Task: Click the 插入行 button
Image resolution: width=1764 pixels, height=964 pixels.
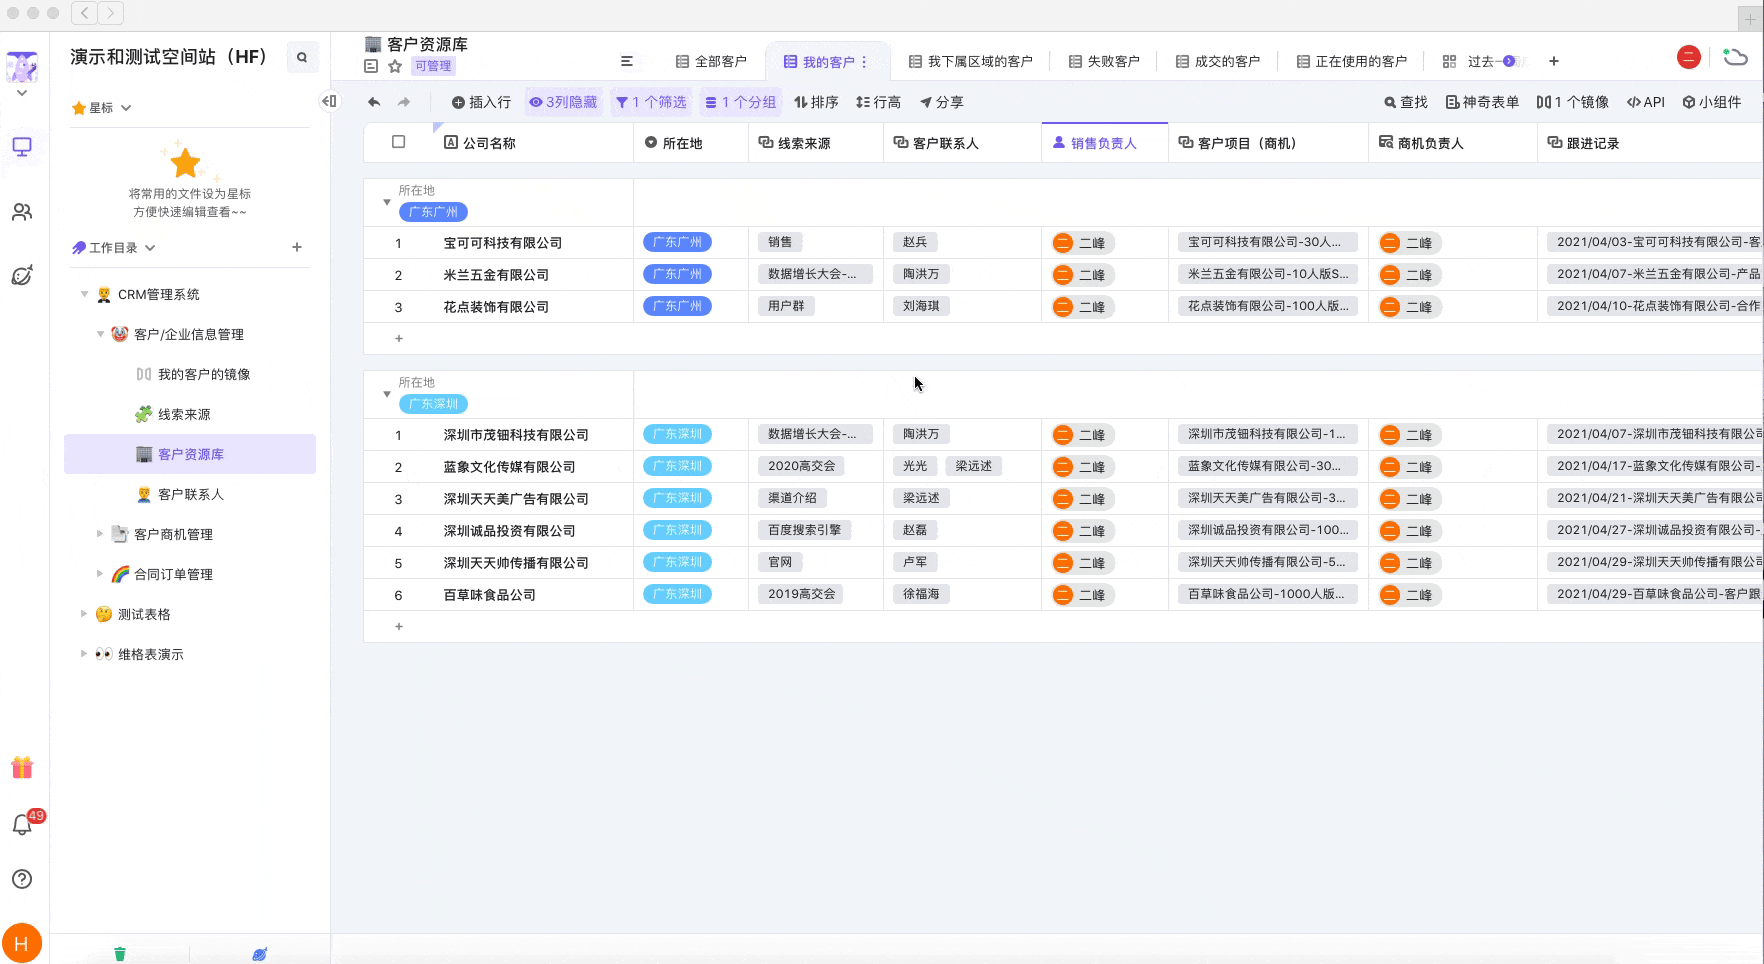Action: click(481, 102)
